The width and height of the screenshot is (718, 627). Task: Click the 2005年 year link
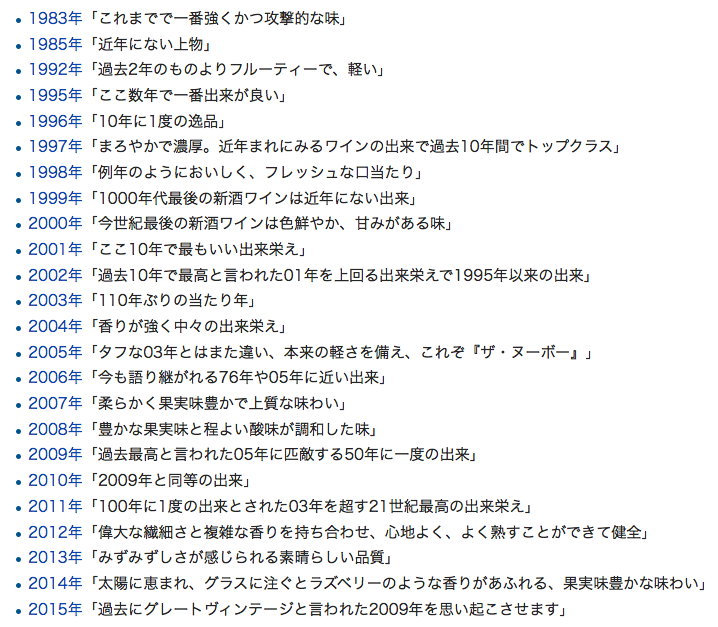[x=55, y=352]
